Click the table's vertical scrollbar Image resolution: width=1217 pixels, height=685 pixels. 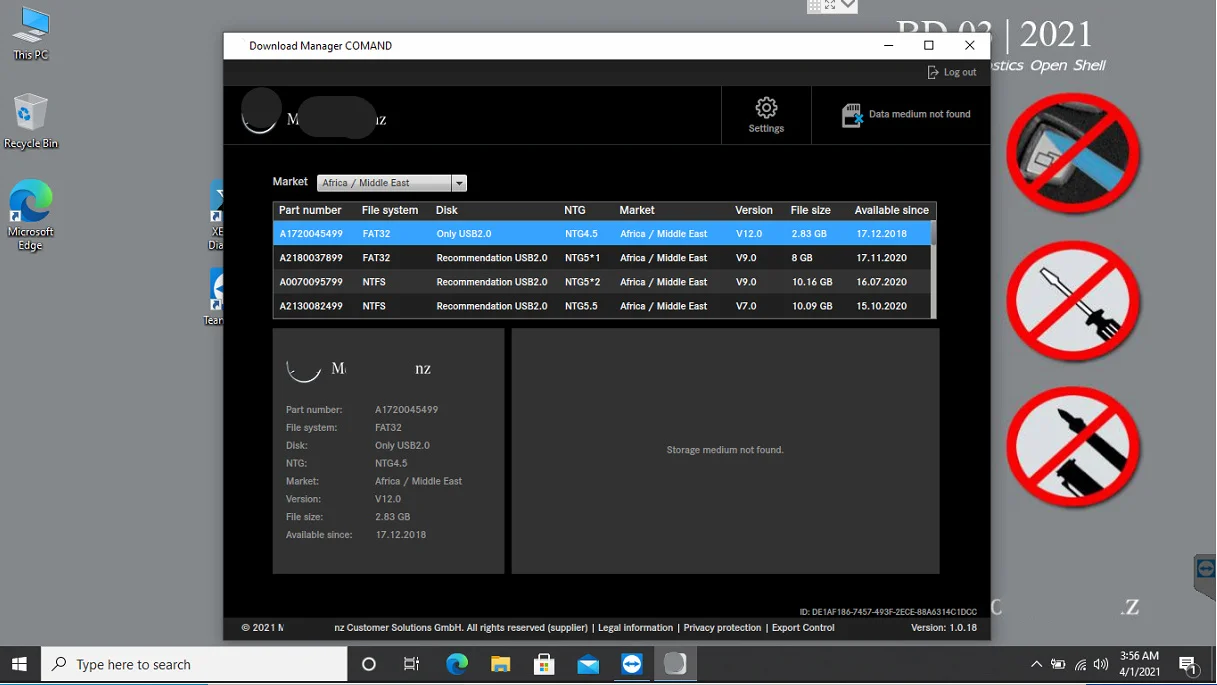[x=934, y=270]
